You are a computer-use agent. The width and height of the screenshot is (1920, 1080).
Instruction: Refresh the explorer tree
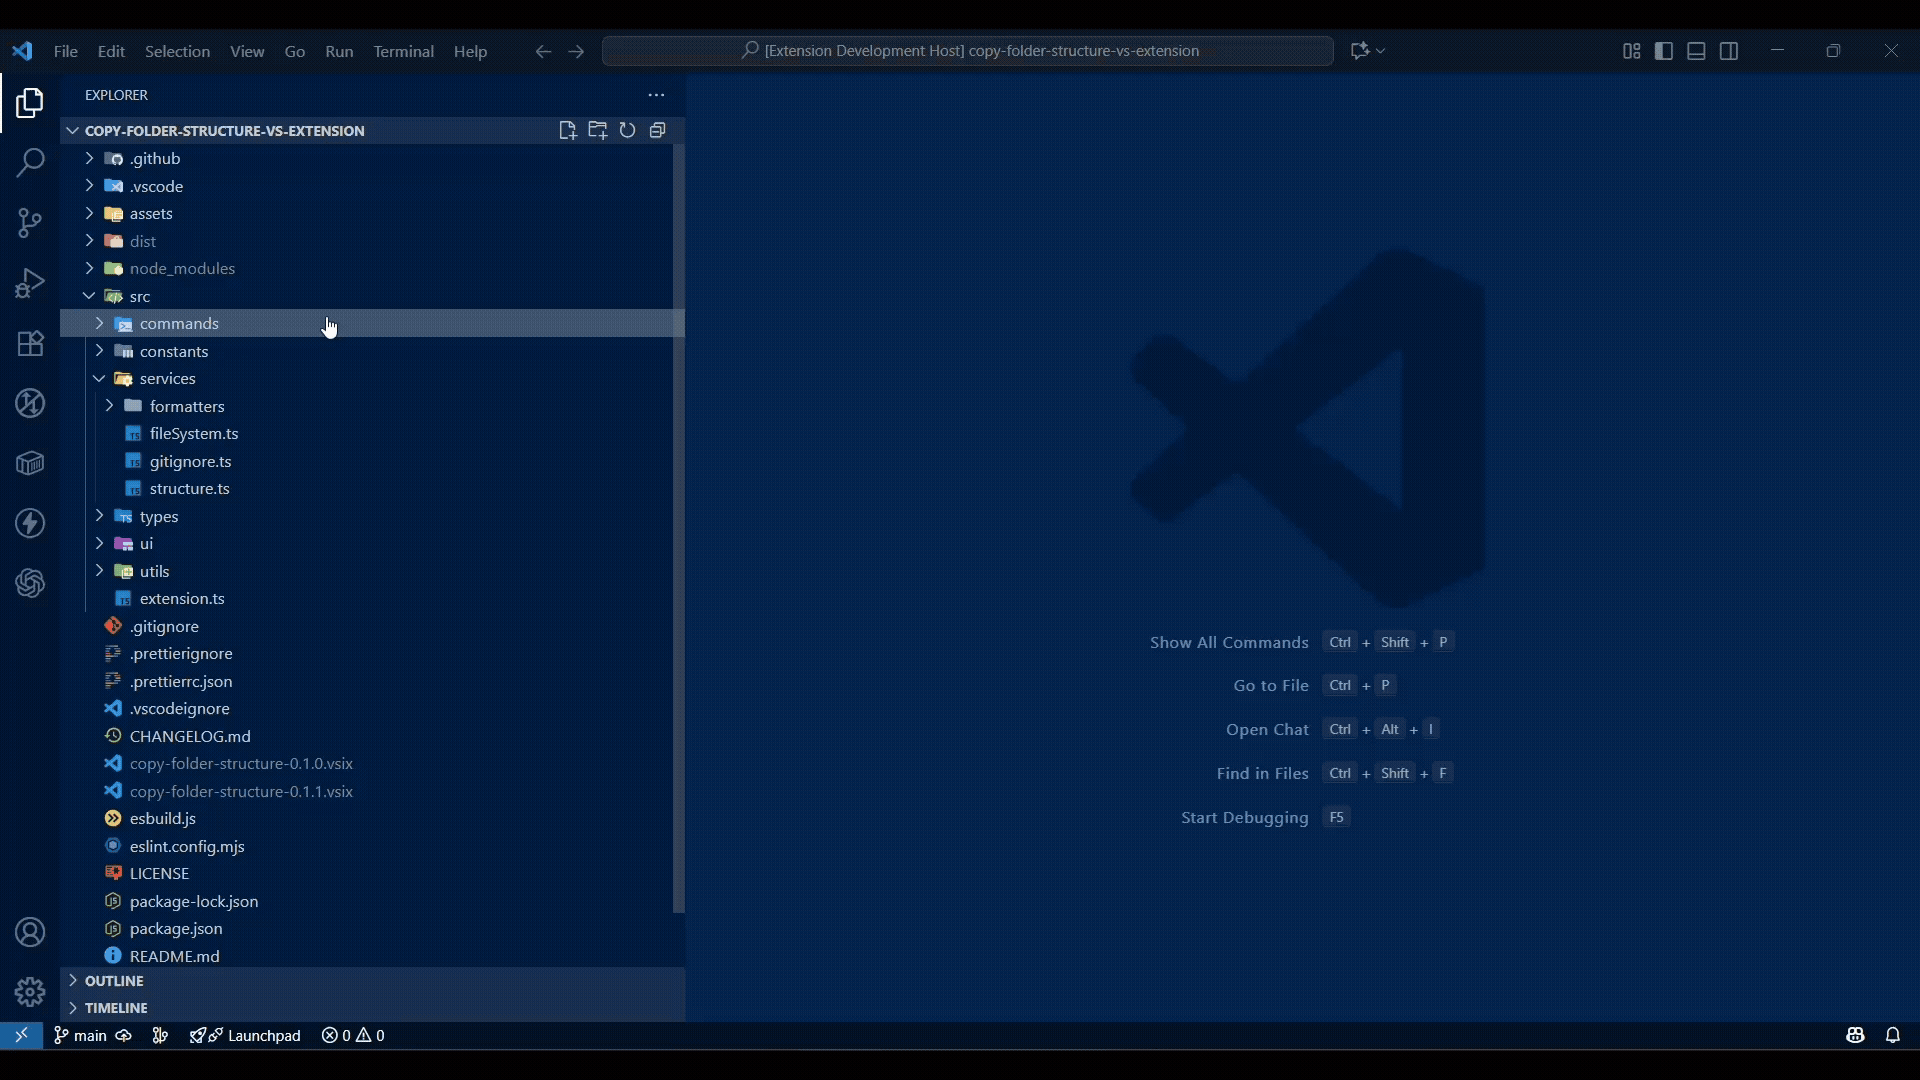click(x=627, y=130)
